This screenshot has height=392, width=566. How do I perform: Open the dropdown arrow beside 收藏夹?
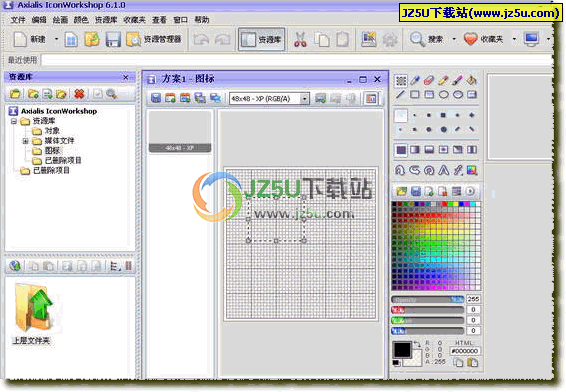(514, 39)
